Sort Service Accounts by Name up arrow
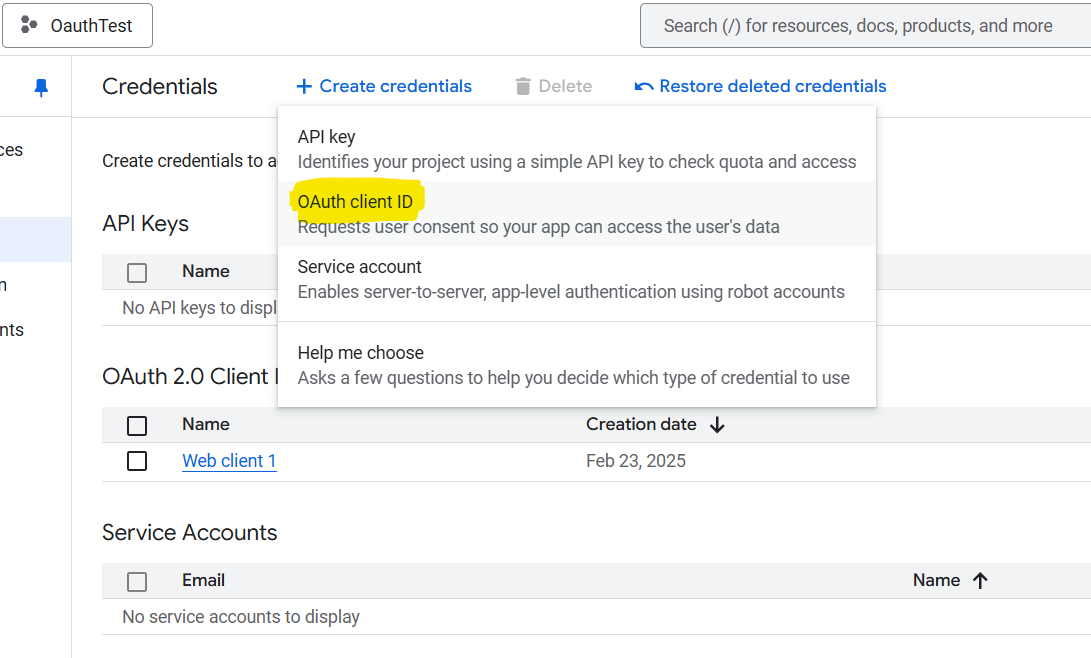Image resolution: width=1091 pixels, height=658 pixels. (x=980, y=581)
